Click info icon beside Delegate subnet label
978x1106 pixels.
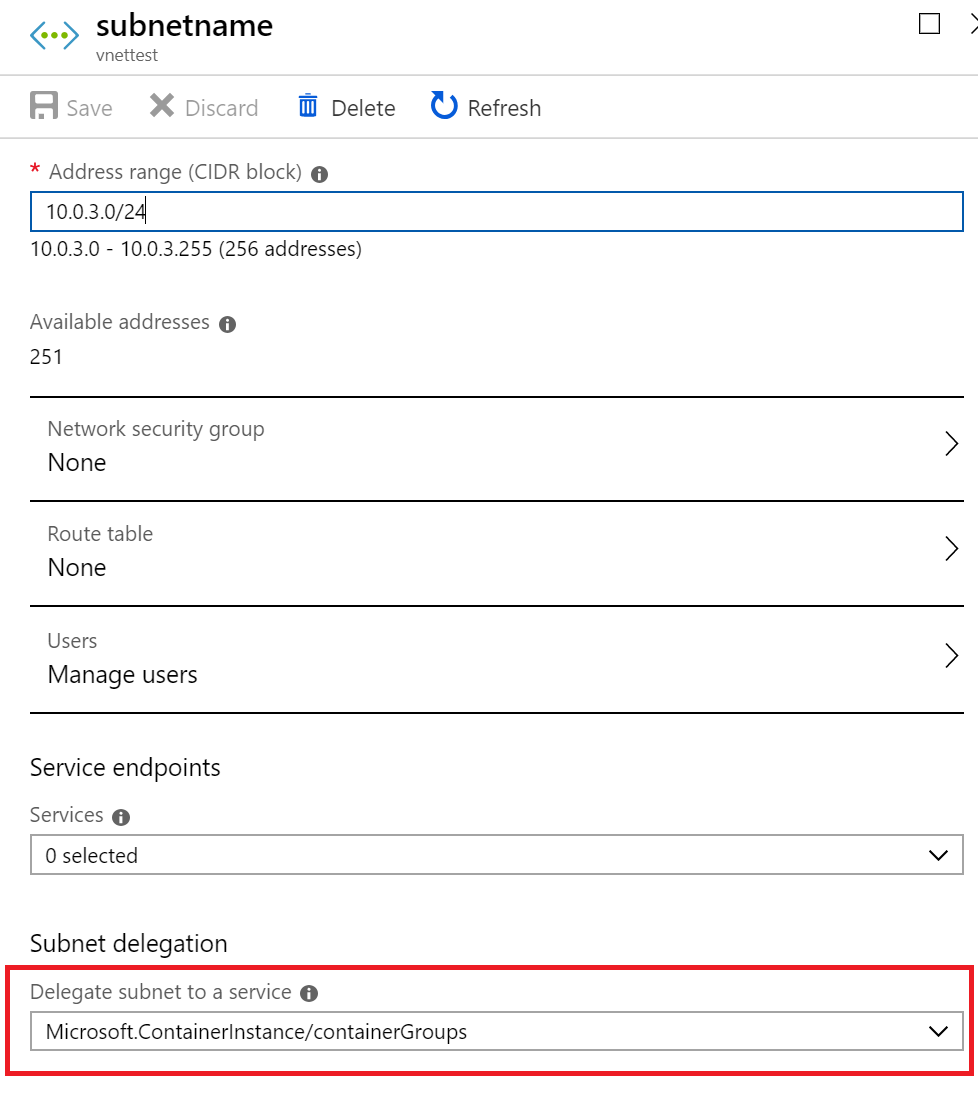click(x=309, y=993)
